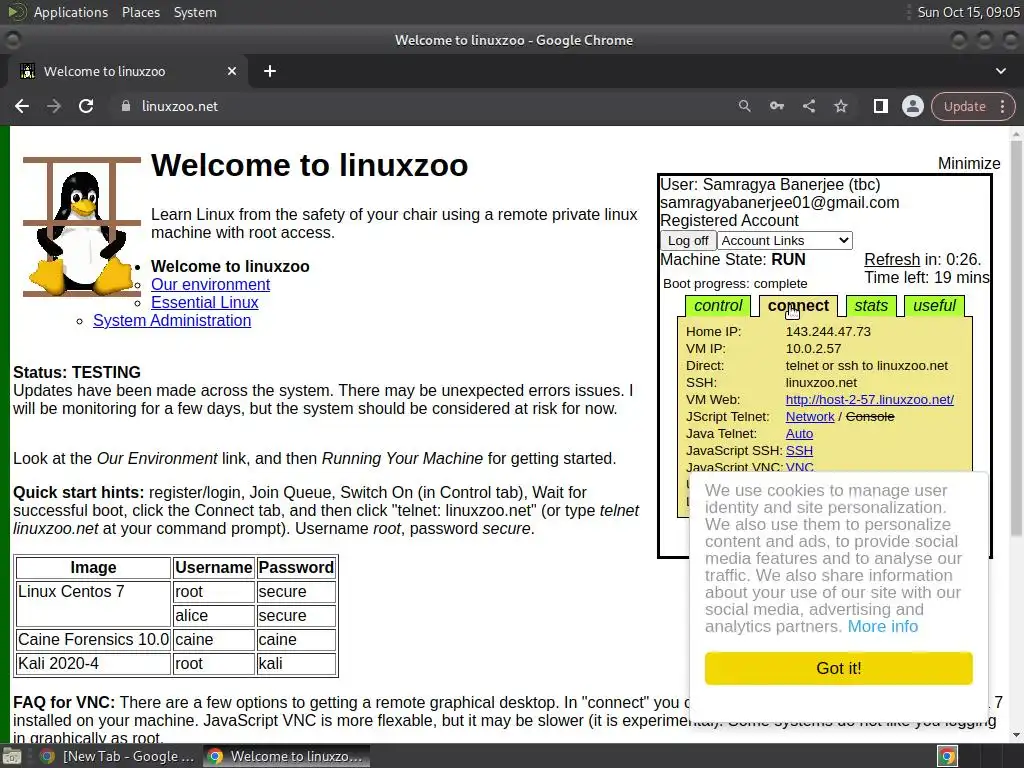The width and height of the screenshot is (1024, 768).
Task: Click the VM IP value 10.0.2.57
Action: coord(813,349)
